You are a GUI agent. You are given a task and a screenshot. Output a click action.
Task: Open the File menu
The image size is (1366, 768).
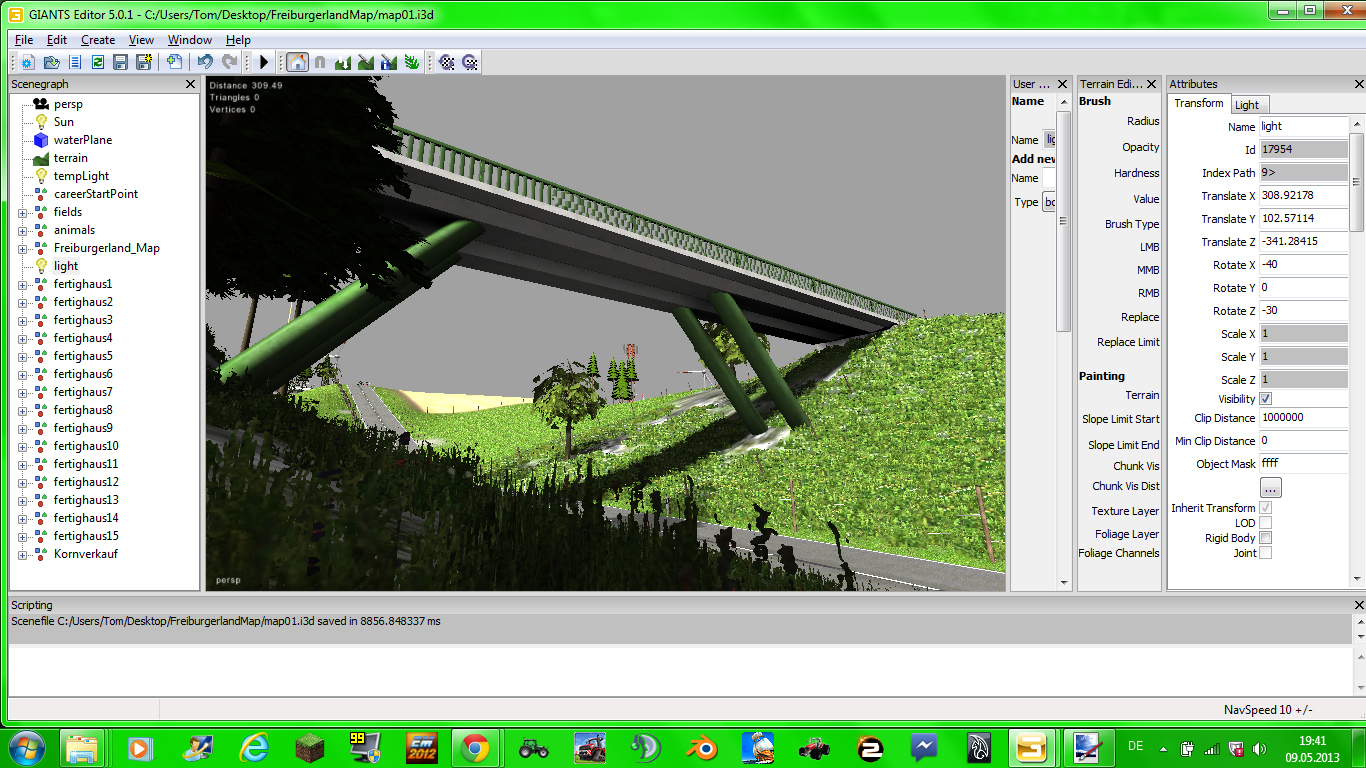[24, 40]
